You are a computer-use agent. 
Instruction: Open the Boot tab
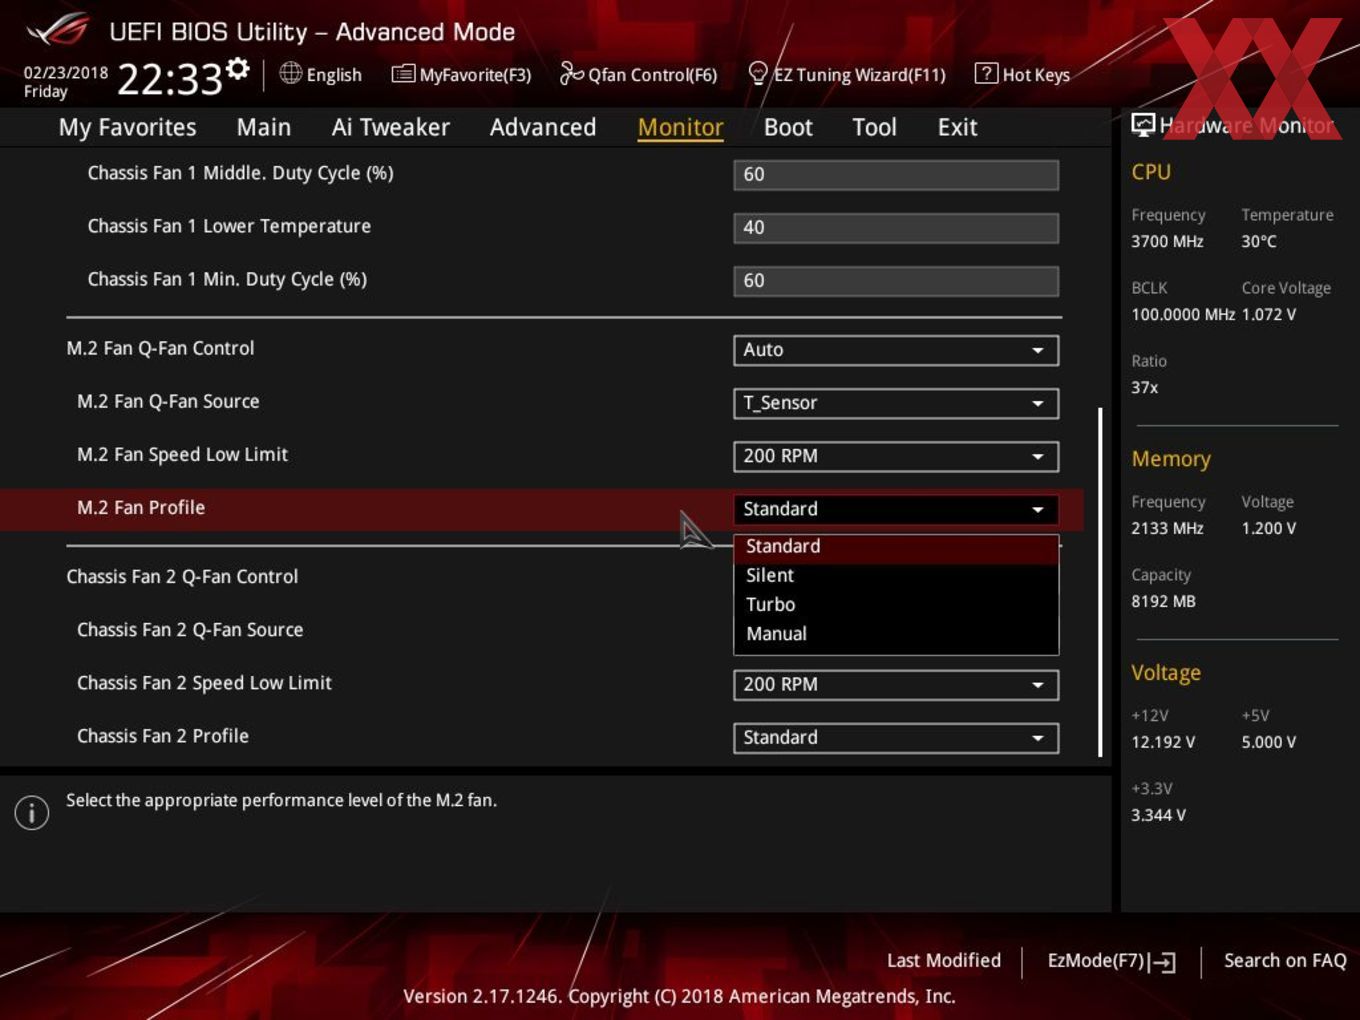788,127
